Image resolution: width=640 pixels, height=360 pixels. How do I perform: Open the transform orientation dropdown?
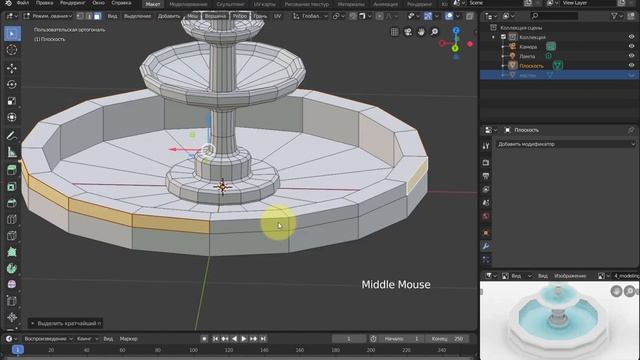pyautogui.click(x=311, y=16)
